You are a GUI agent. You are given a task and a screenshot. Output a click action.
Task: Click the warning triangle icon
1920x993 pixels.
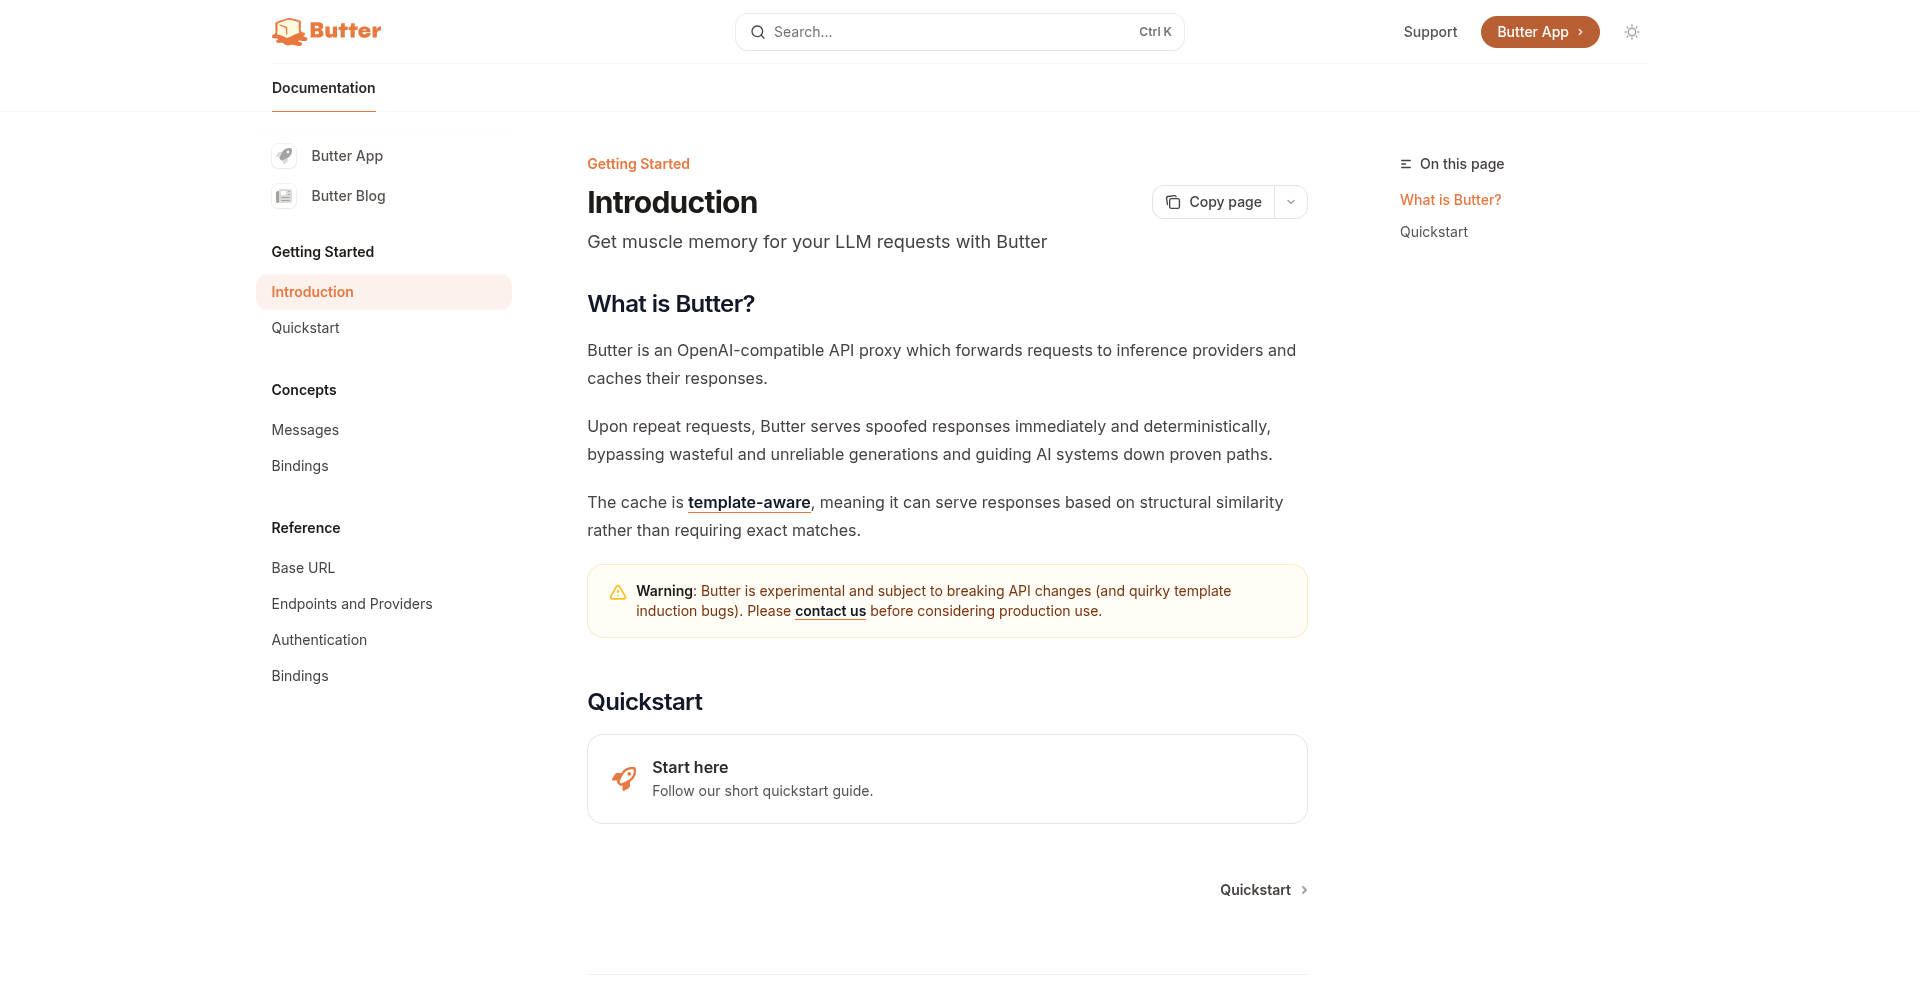click(618, 592)
